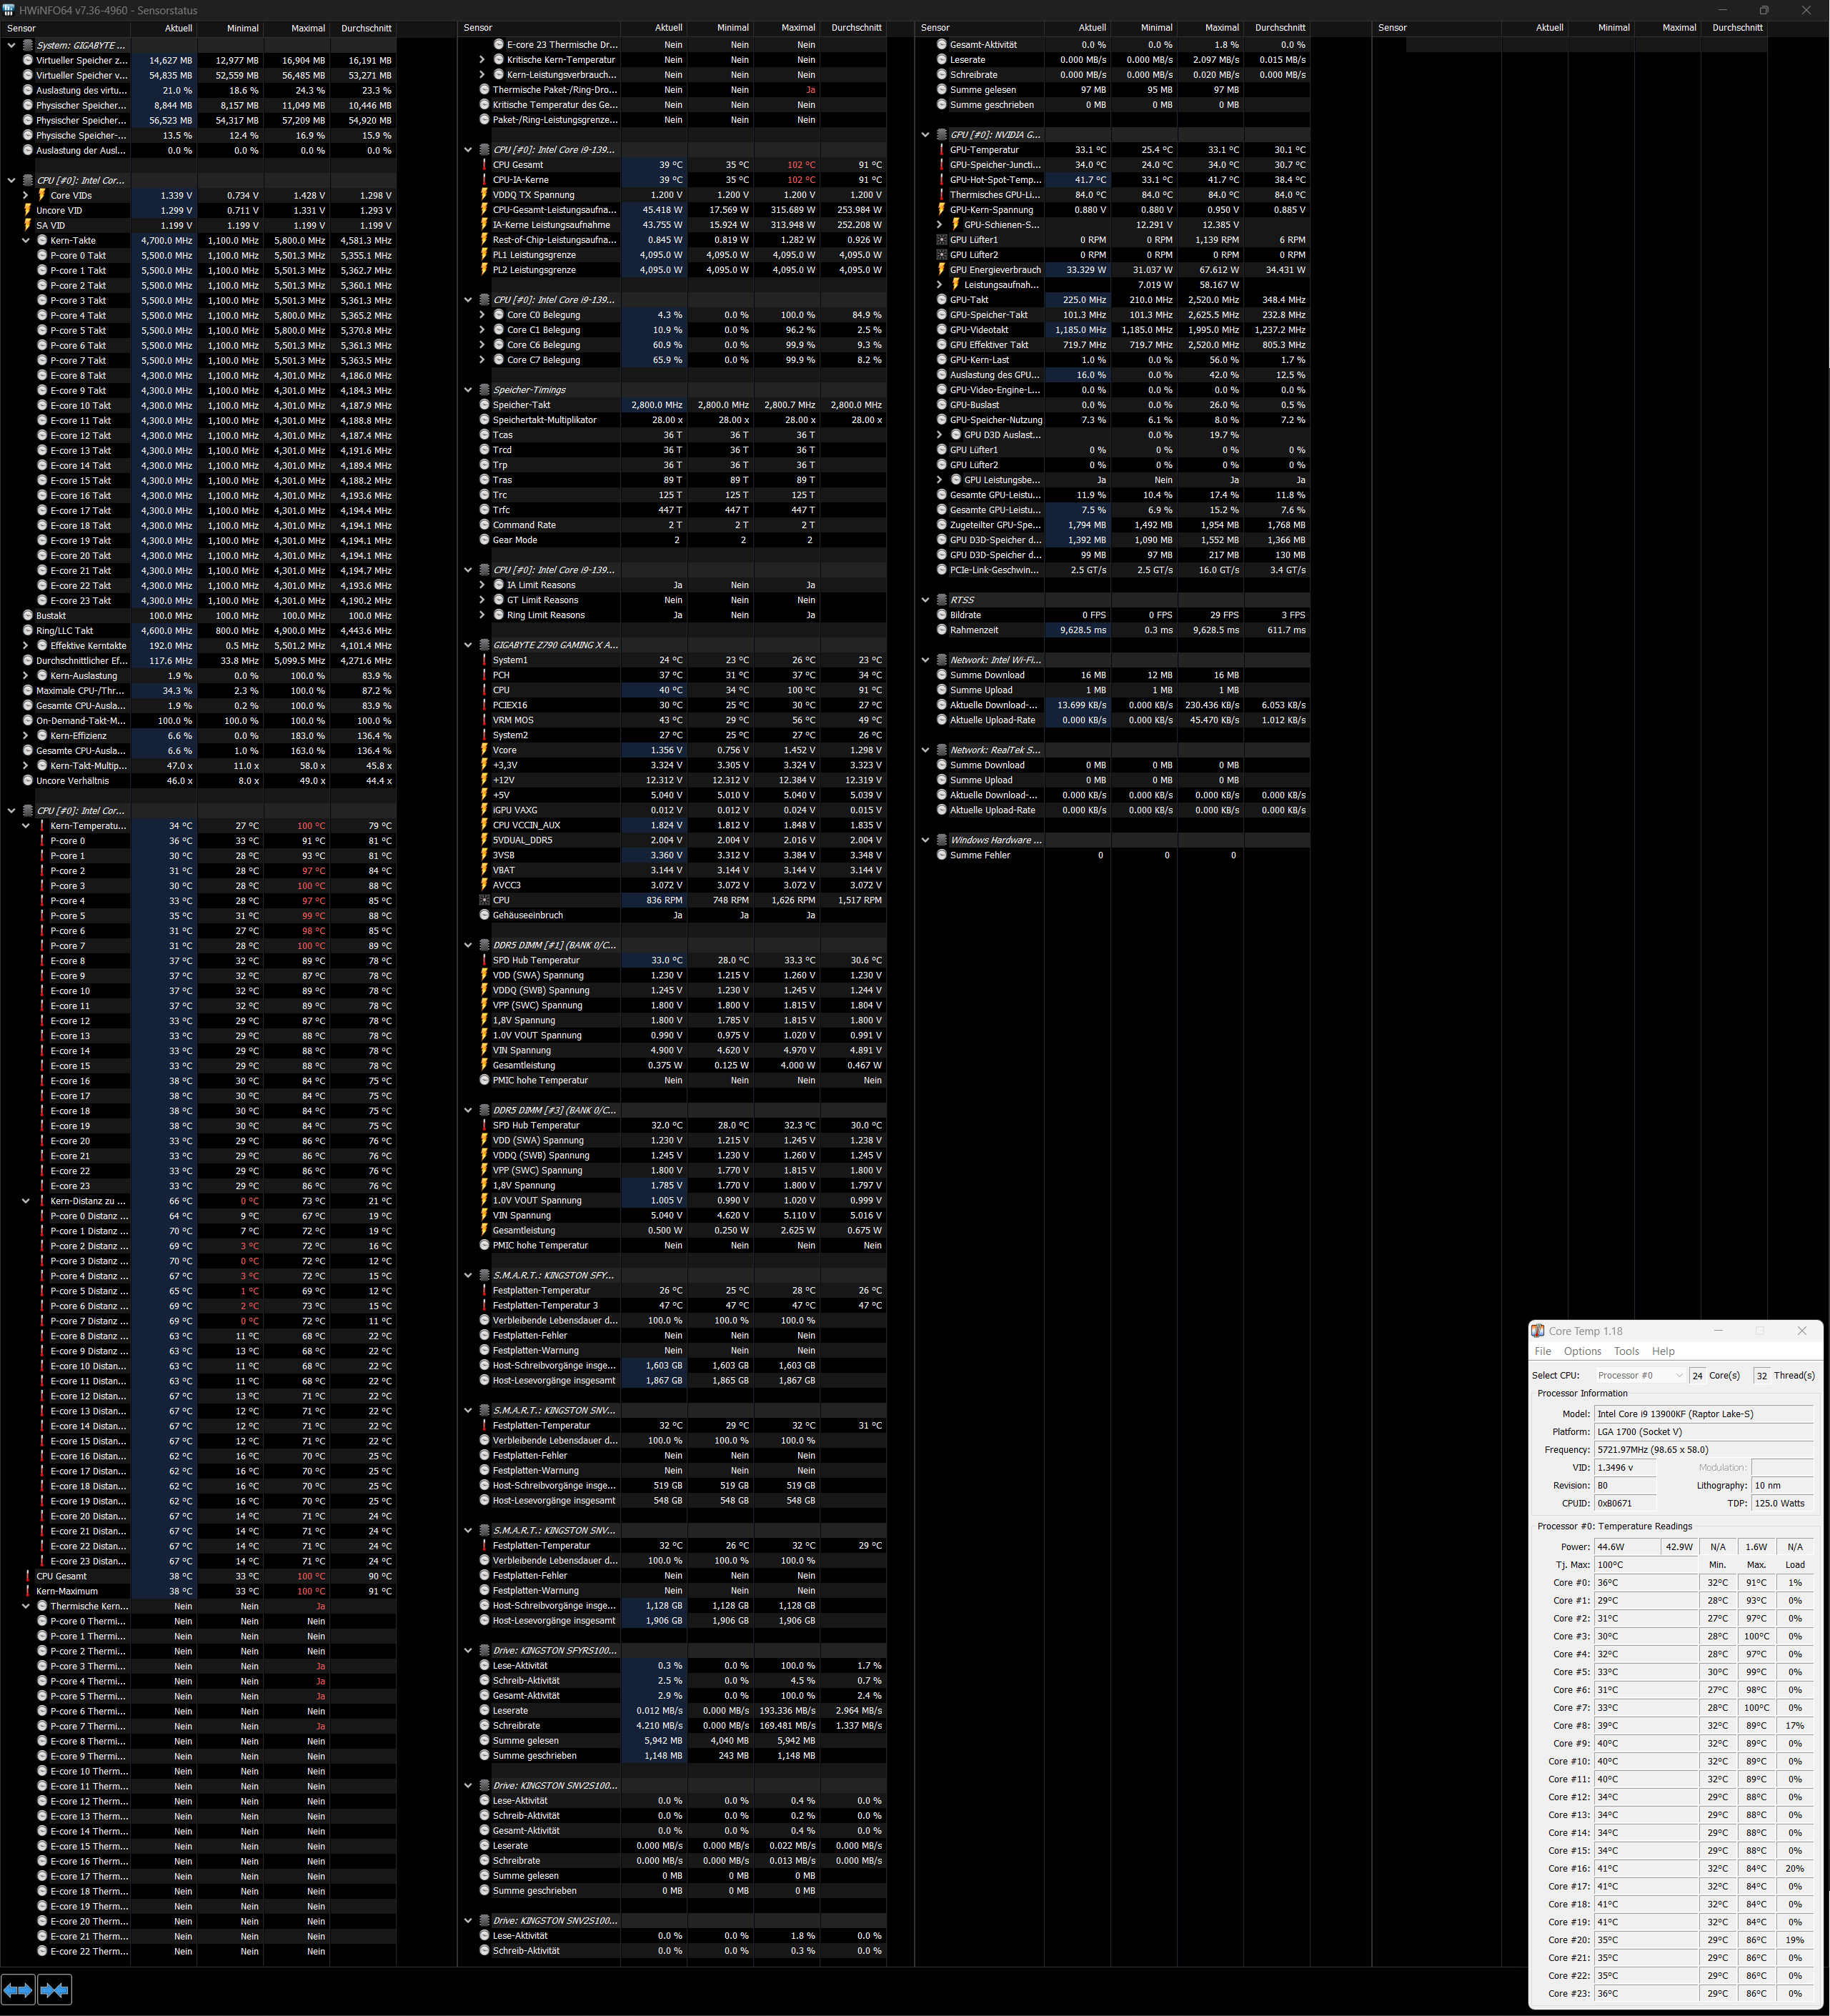This screenshot has width=1830, height=2016.
Task: Click the lightning icon beside Core VIDs
Action: 42,195
